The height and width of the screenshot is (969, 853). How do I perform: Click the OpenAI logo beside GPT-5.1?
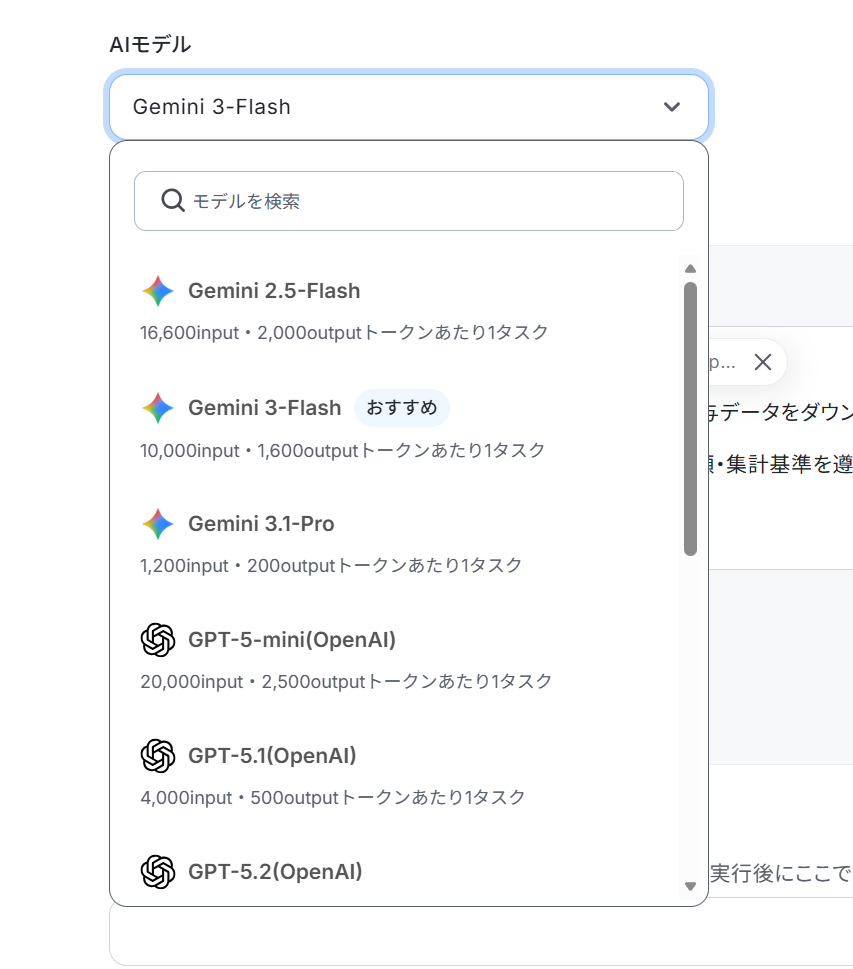pos(158,756)
